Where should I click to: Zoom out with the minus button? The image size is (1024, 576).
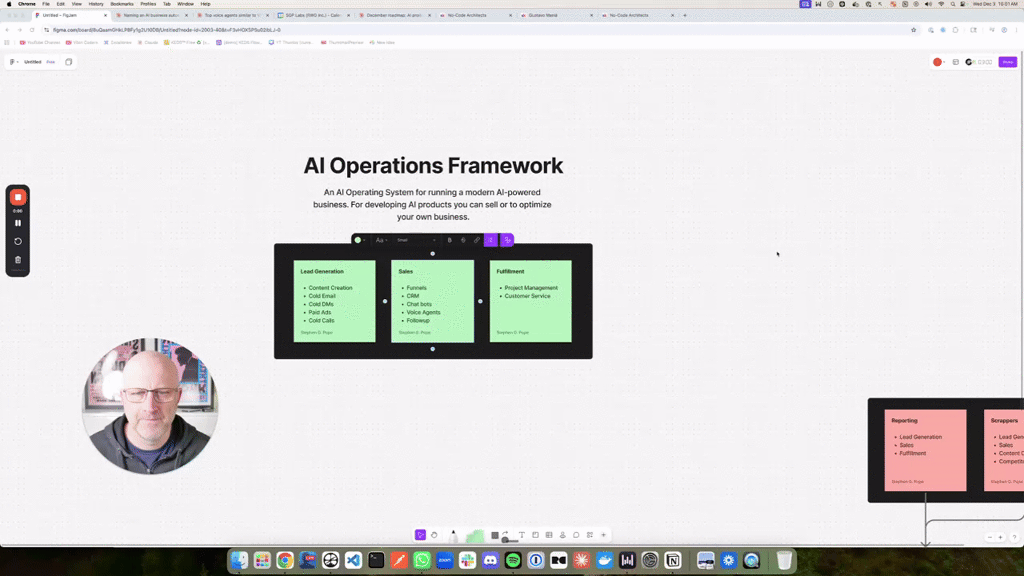990,537
